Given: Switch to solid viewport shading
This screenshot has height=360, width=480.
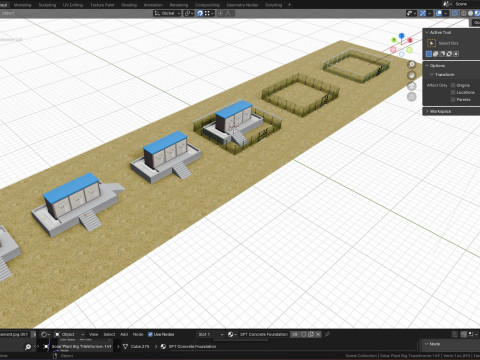Looking at the screenshot, I should [x=470, y=13].
